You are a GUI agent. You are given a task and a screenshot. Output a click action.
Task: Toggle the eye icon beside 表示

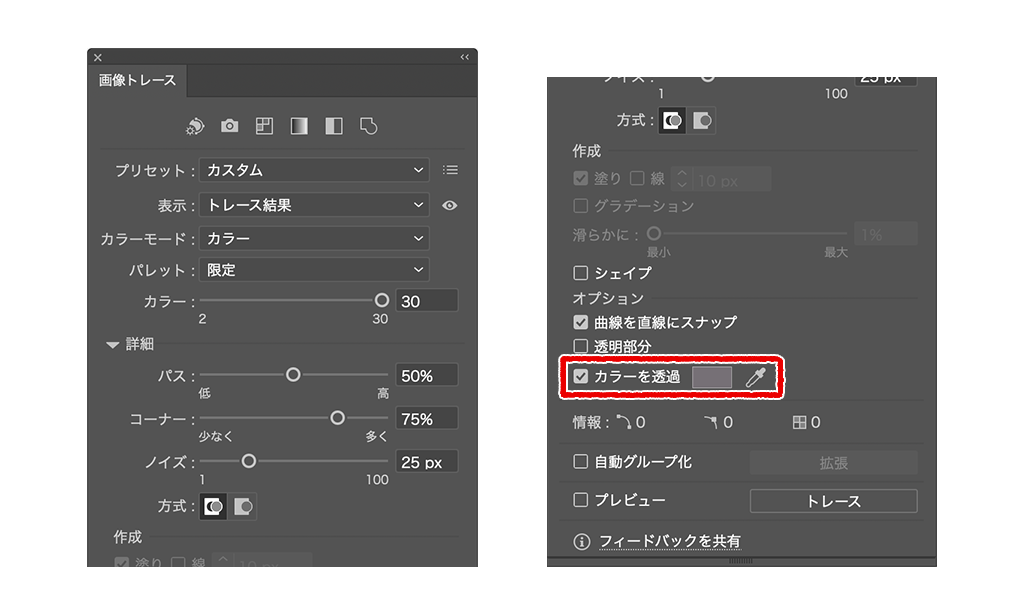click(449, 206)
